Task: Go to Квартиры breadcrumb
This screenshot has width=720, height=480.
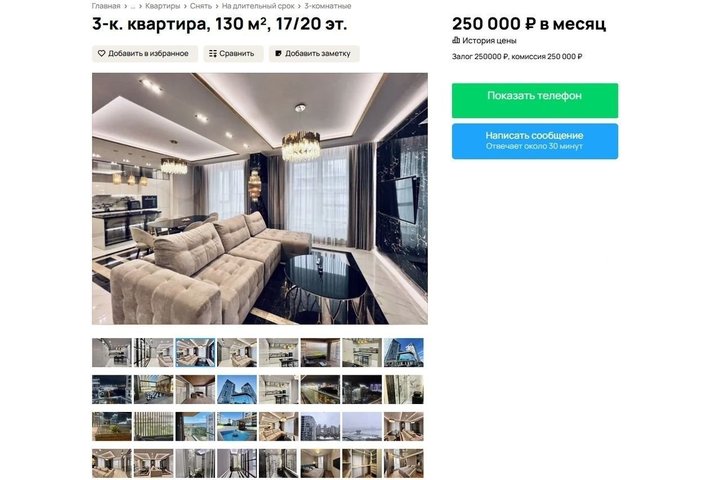Action: [x=163, y=6]
